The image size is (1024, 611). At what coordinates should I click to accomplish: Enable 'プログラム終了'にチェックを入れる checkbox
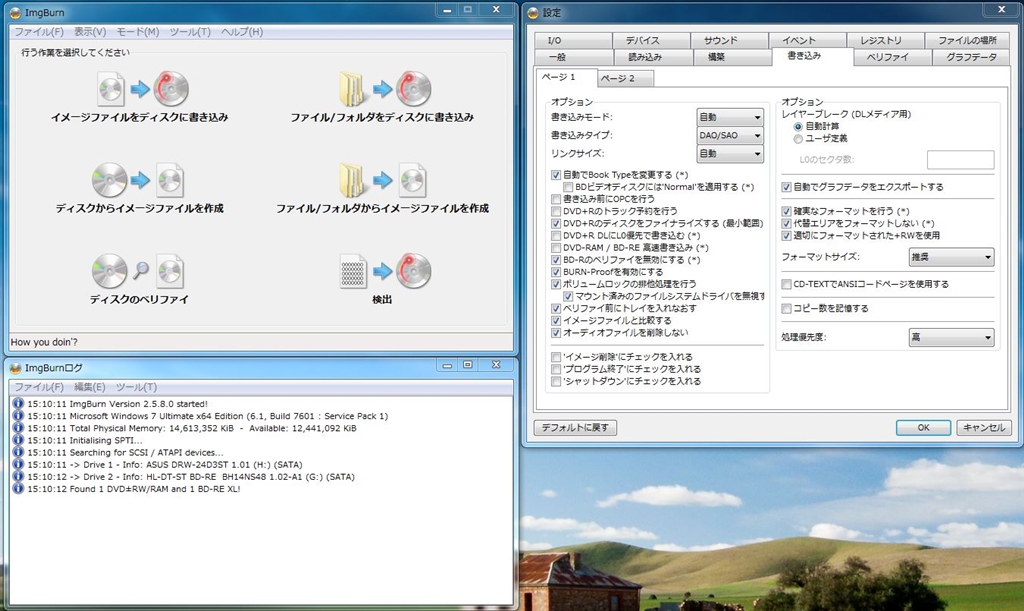pos(556,369)
